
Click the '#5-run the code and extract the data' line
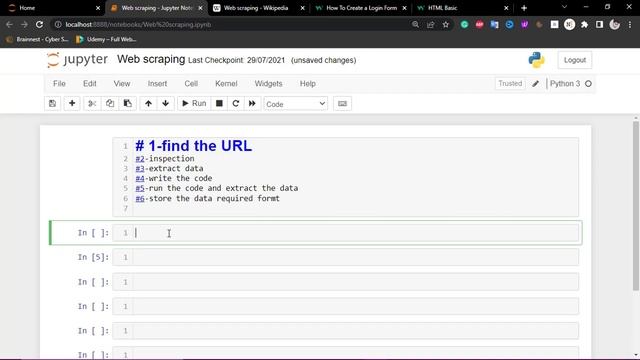click(217, 188)
